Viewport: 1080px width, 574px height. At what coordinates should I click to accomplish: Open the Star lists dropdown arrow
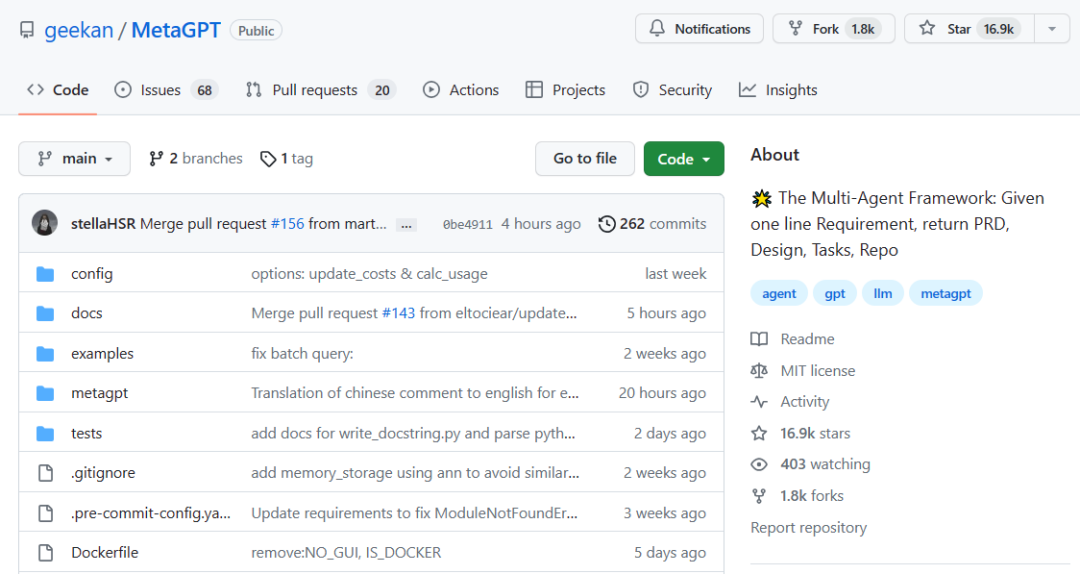(x=1052, y=29)
